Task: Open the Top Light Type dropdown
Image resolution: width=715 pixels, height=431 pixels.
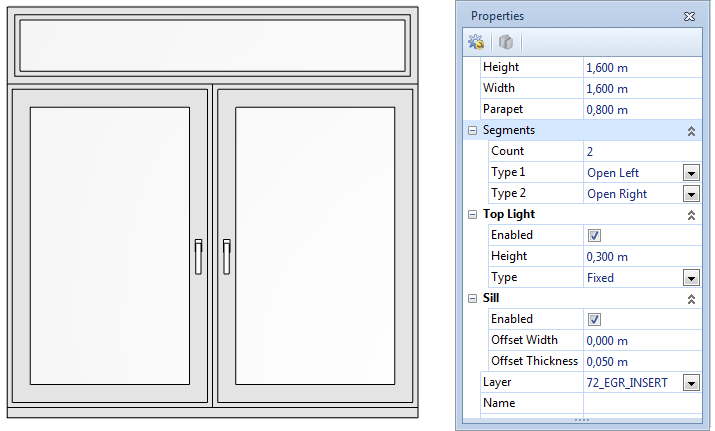Action: tap(690, 277)
